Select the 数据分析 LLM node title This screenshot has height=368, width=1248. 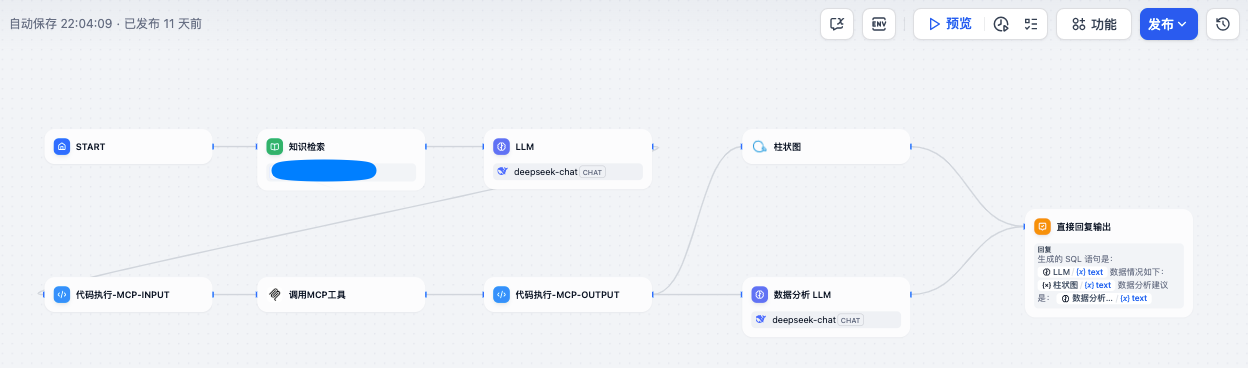coord(802,294)
